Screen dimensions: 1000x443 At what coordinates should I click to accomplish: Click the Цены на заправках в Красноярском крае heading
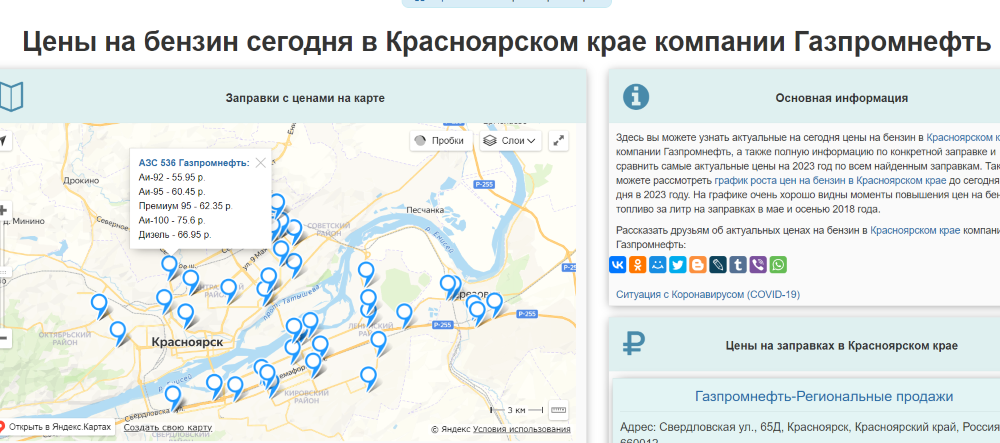[x=841, y=345]
